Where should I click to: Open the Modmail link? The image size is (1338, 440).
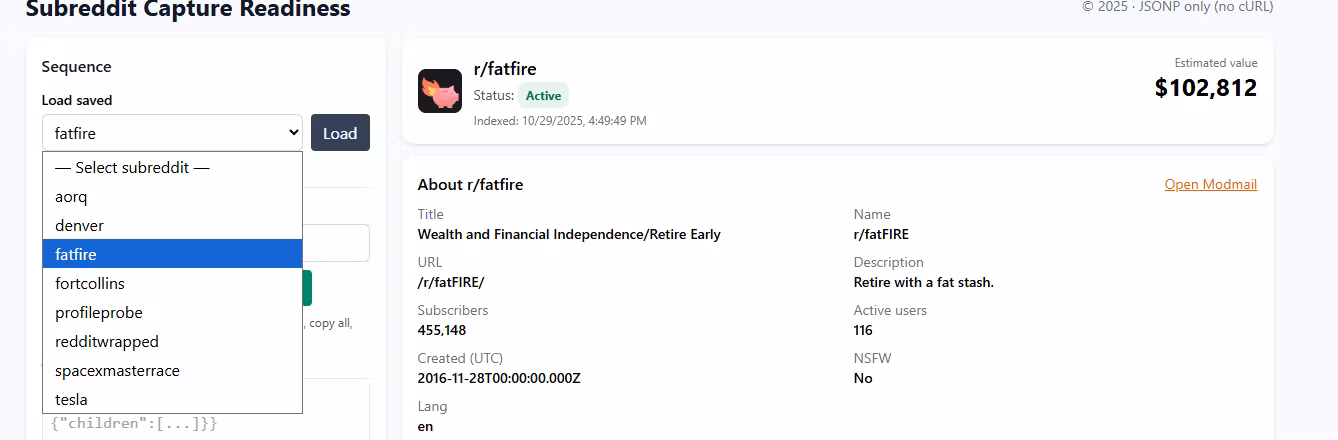(1210, 185)
